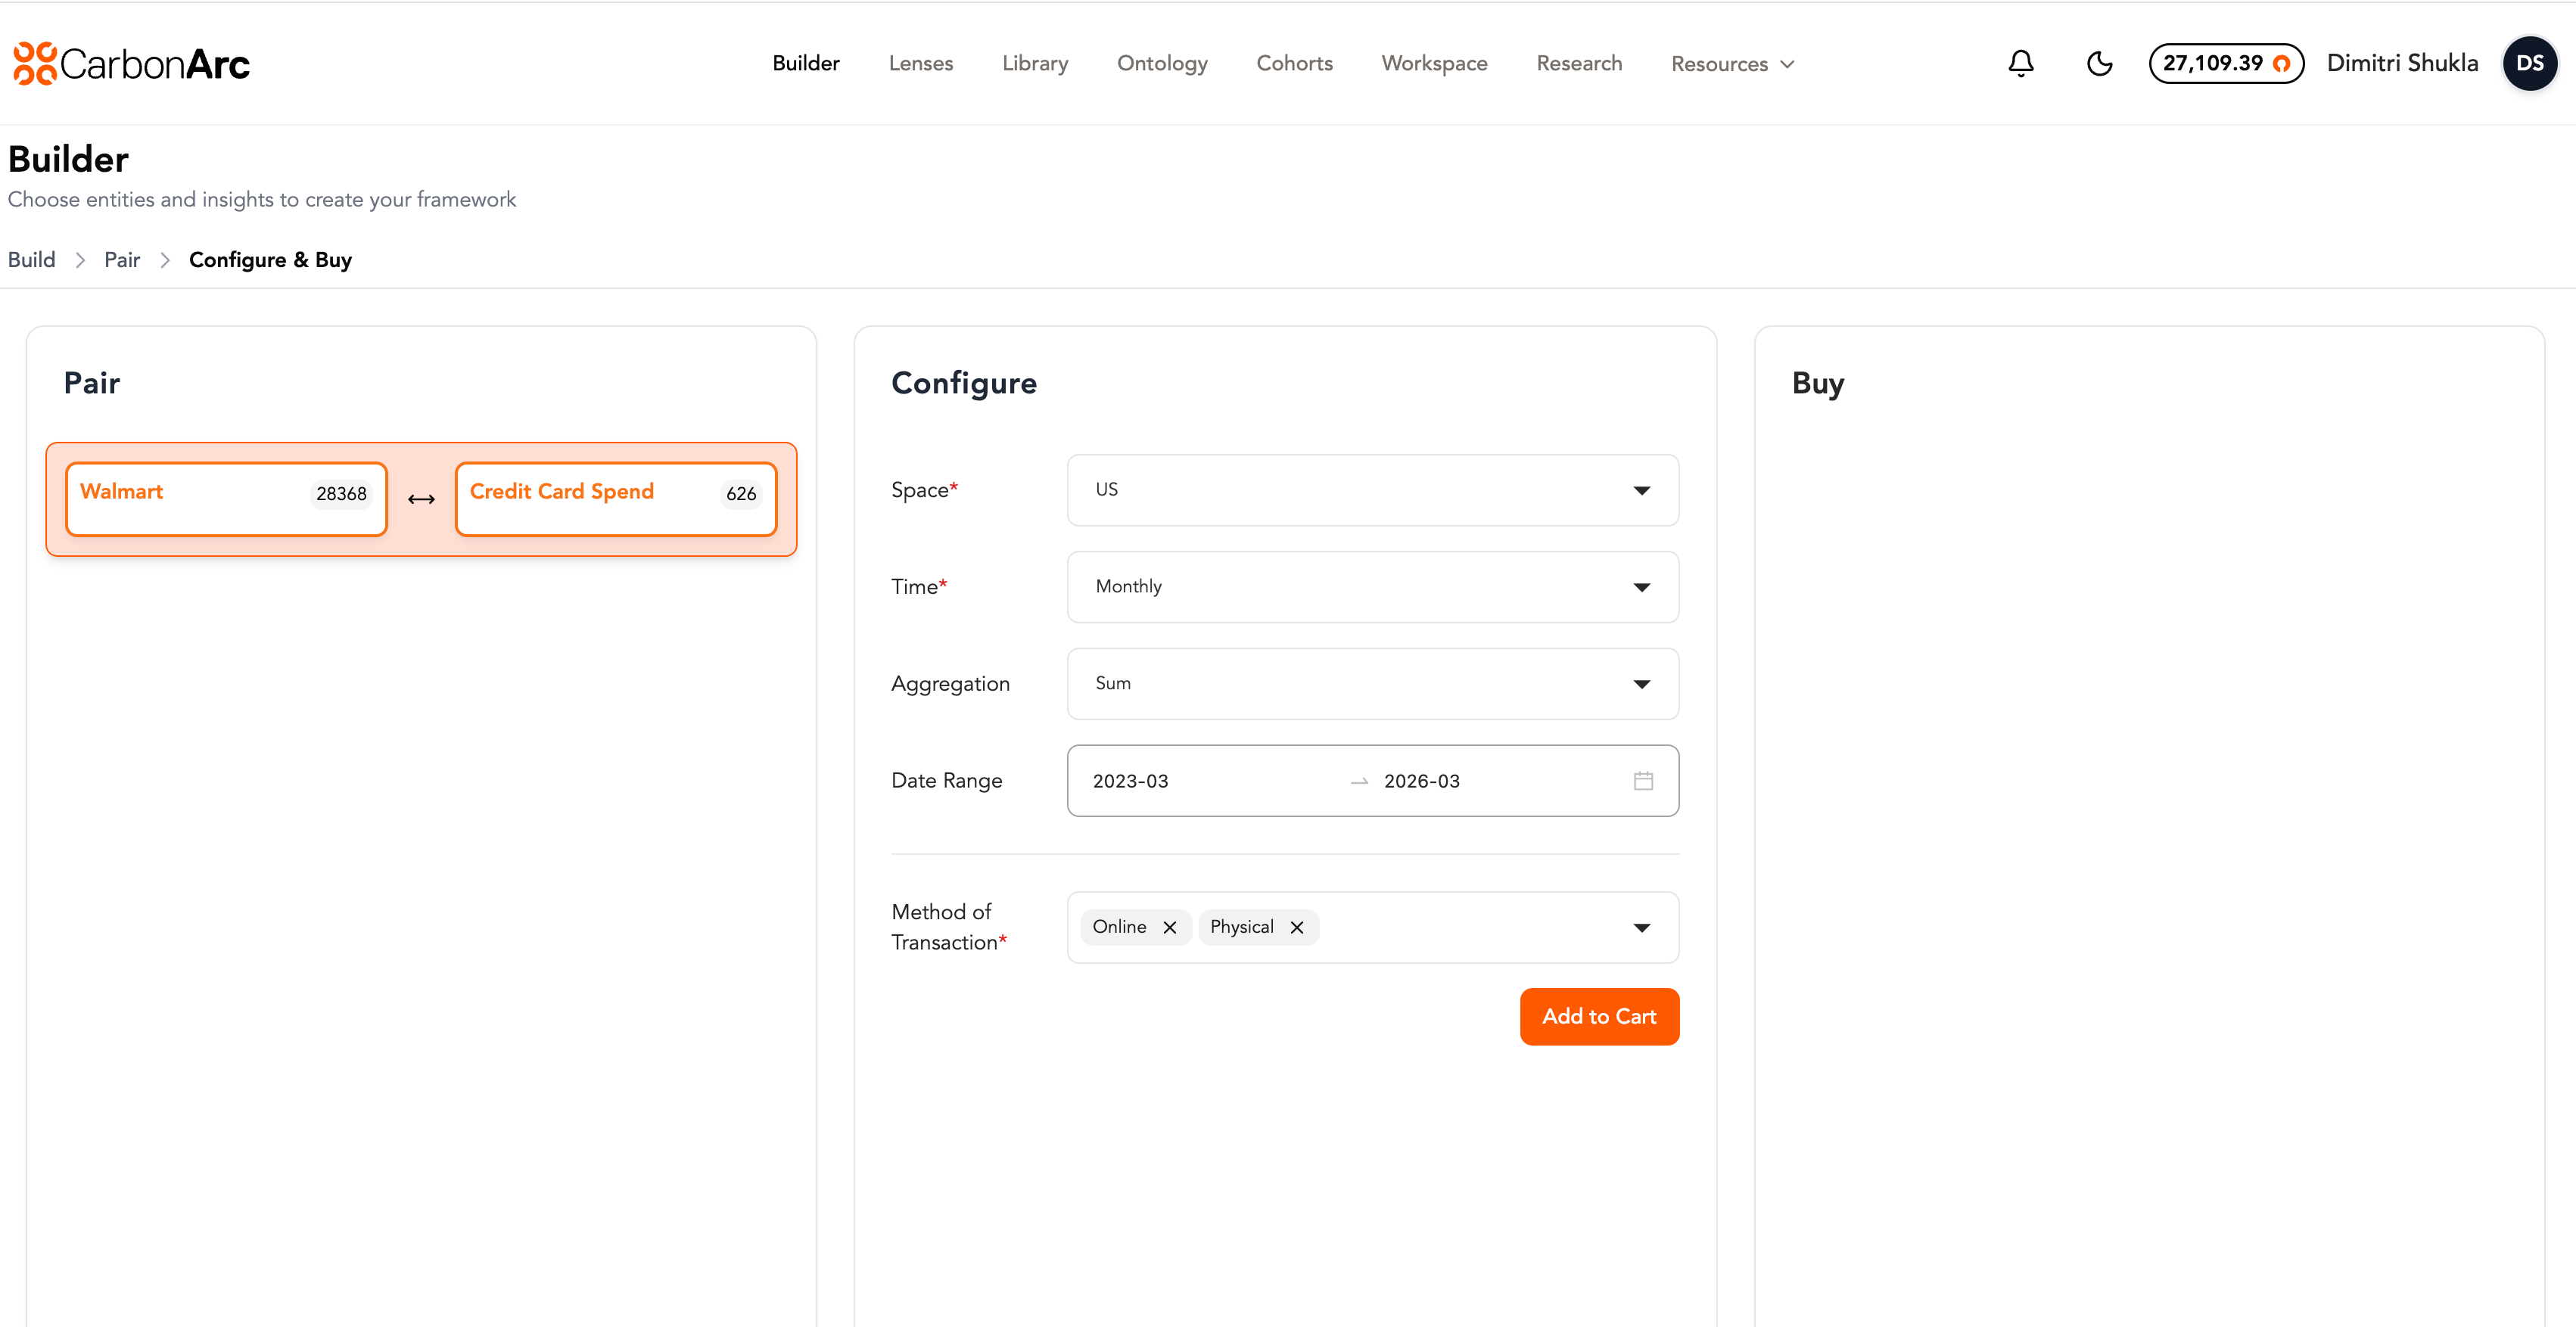Remove the Online transaction tag
The image size is (2576, 1327).
coord(1169,927)
